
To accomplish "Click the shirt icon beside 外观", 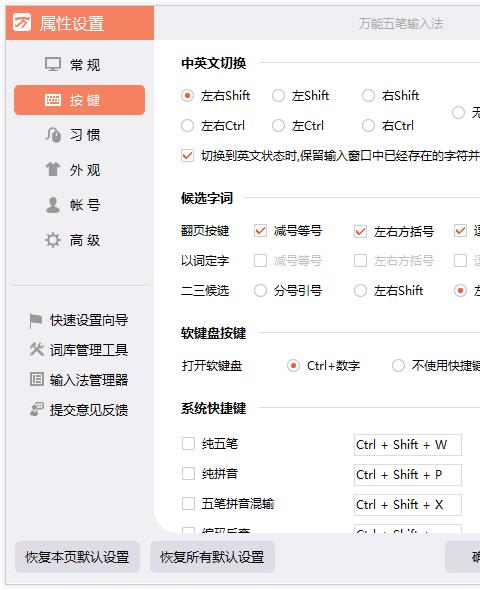I will click(53, 170).
